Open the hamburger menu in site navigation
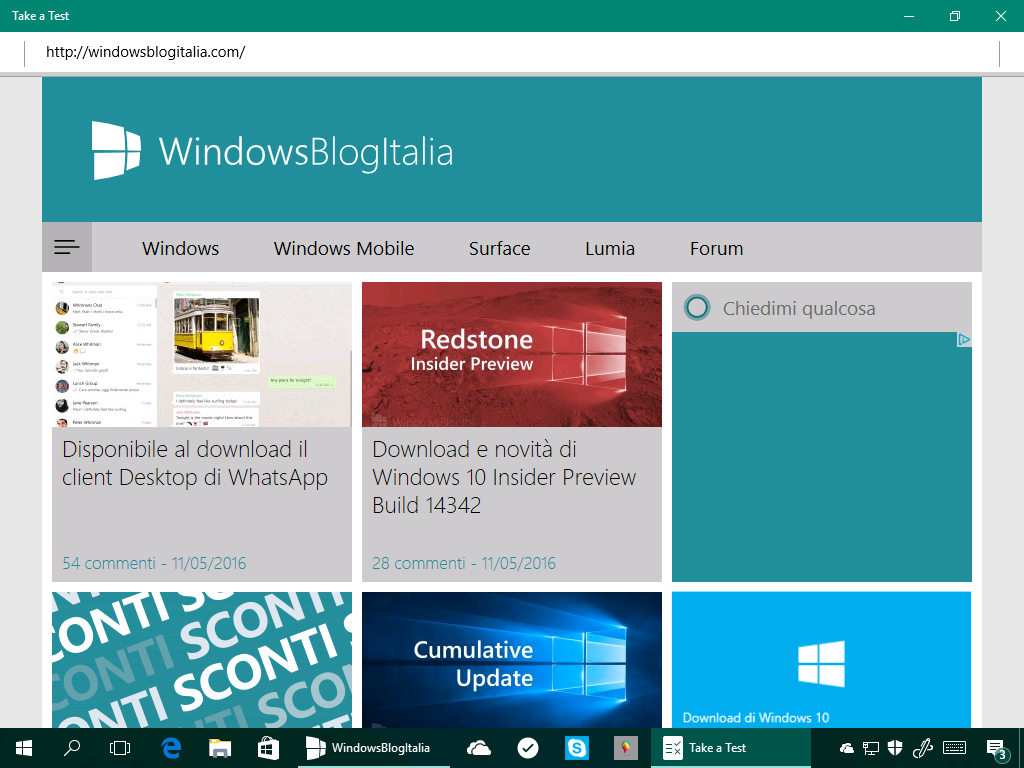This screenshot has width=1024, height=768. 67,247
